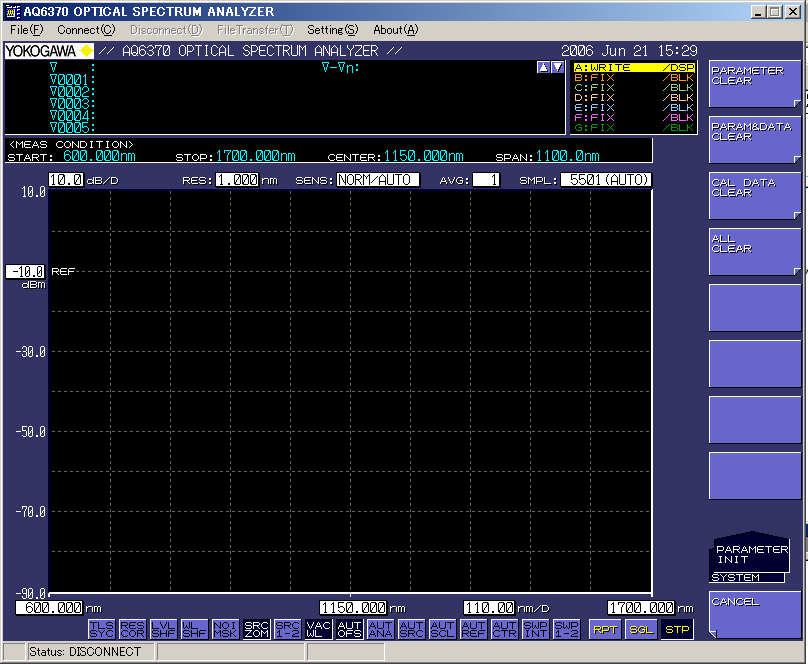The image size is (808, 664).
Task: Toggle the AUT CTR indicator
Action: [504, 629]
